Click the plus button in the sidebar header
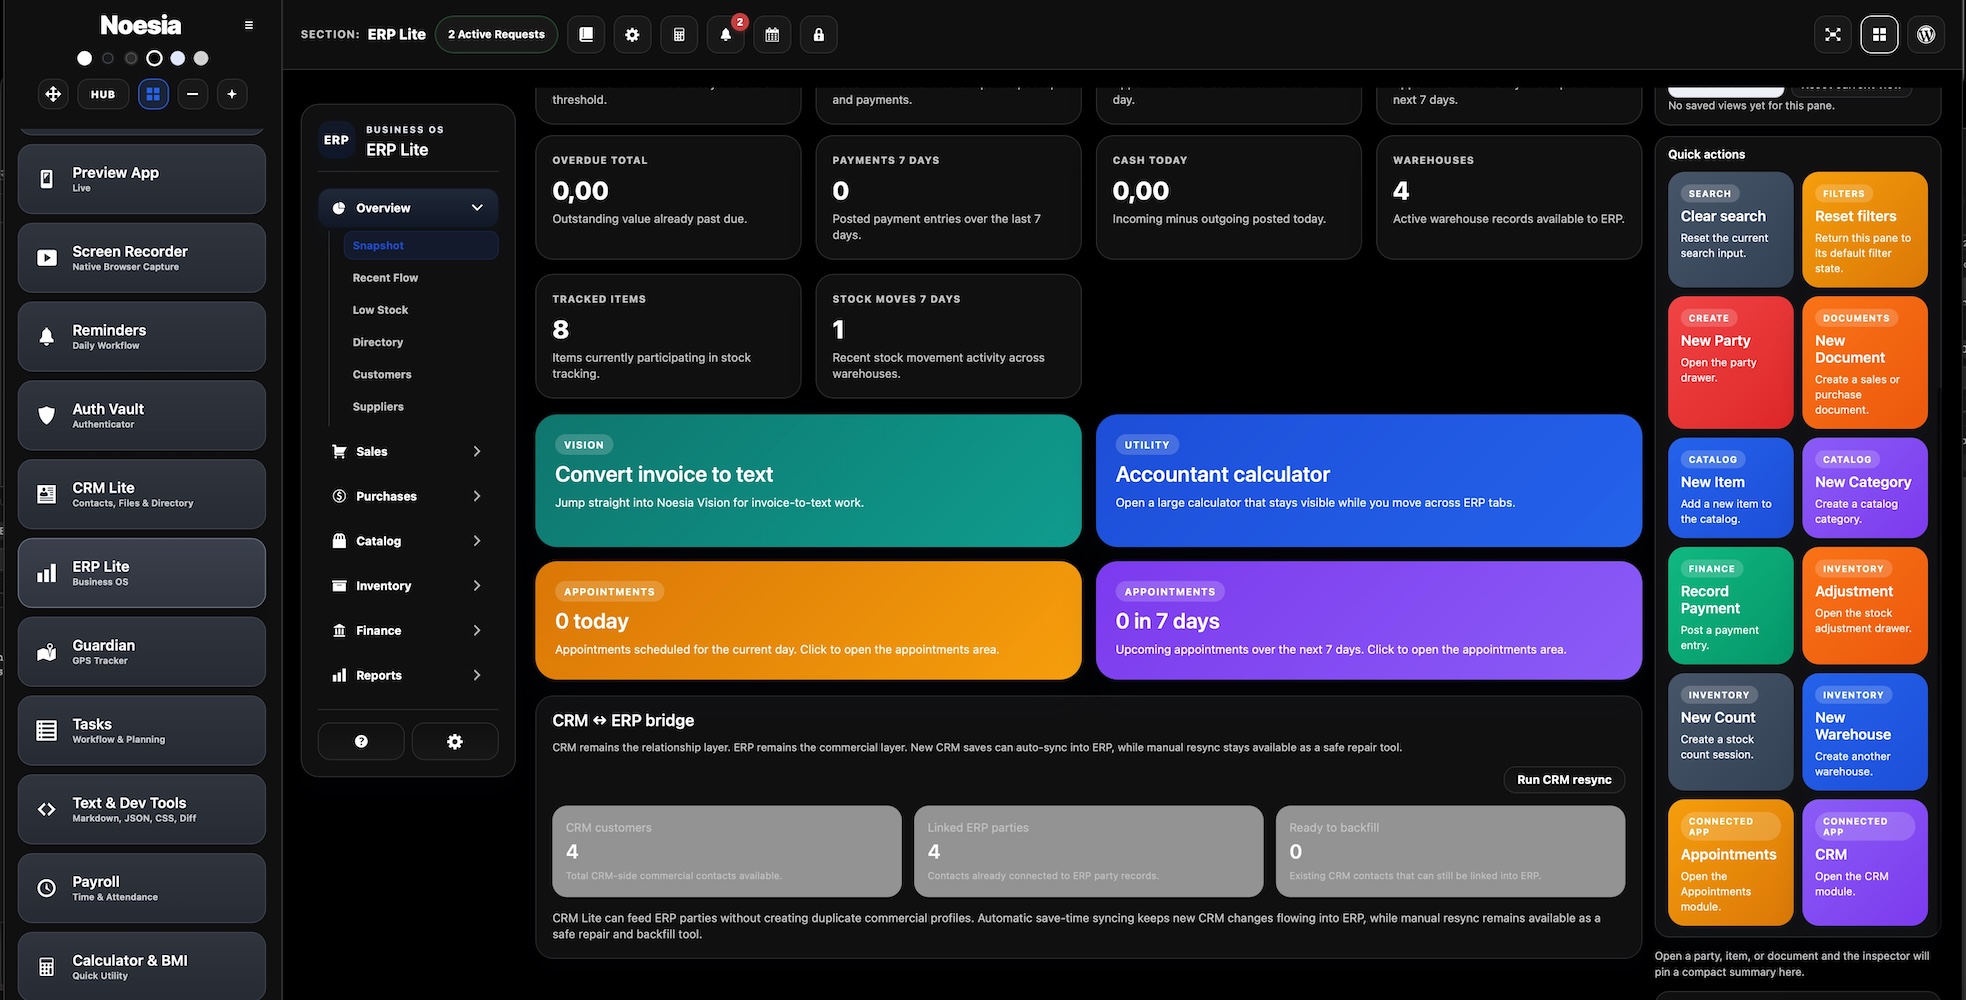1966x1000 pixels. tap(232, 94)
